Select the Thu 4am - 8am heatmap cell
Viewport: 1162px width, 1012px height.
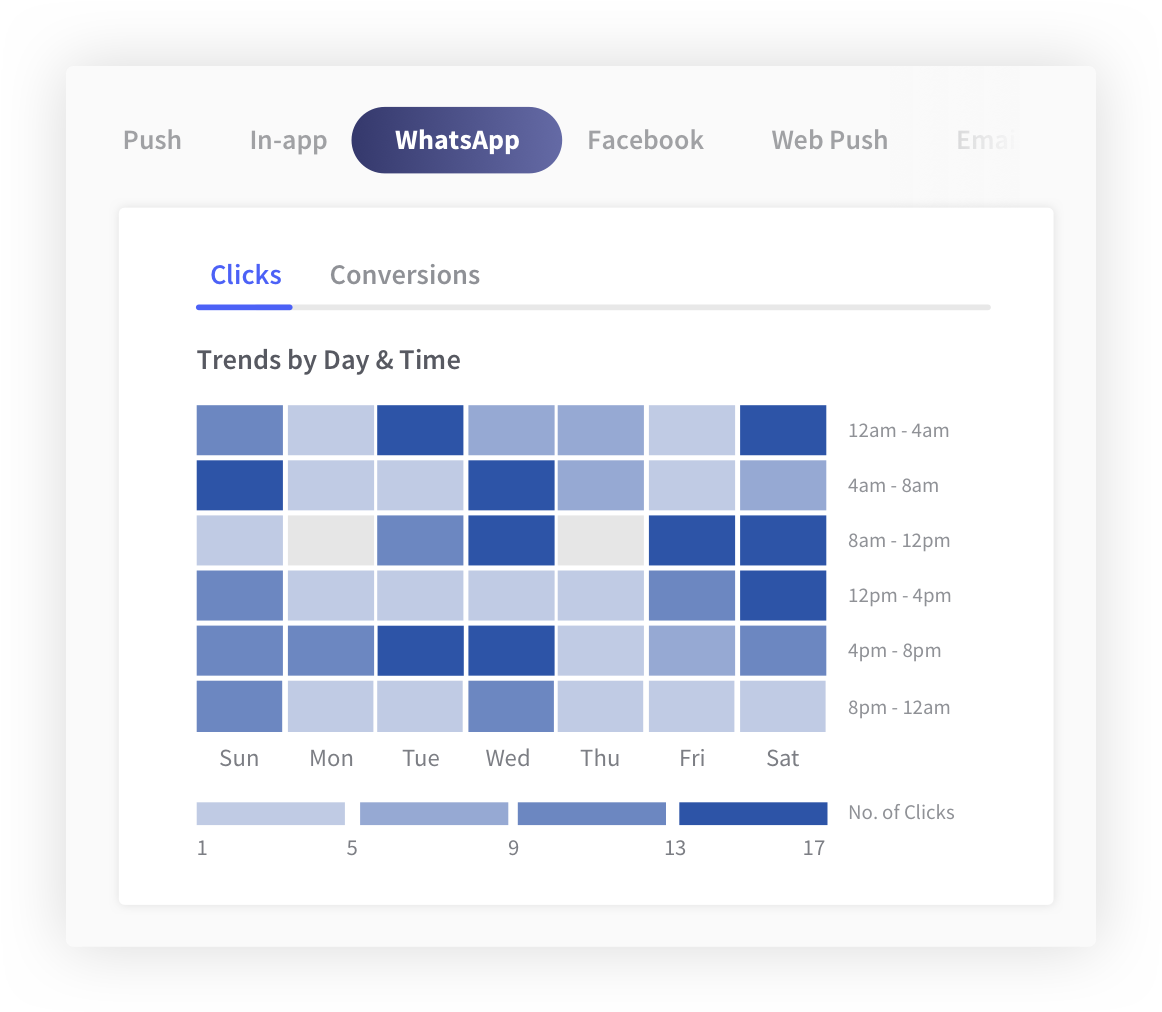(601, 485)
